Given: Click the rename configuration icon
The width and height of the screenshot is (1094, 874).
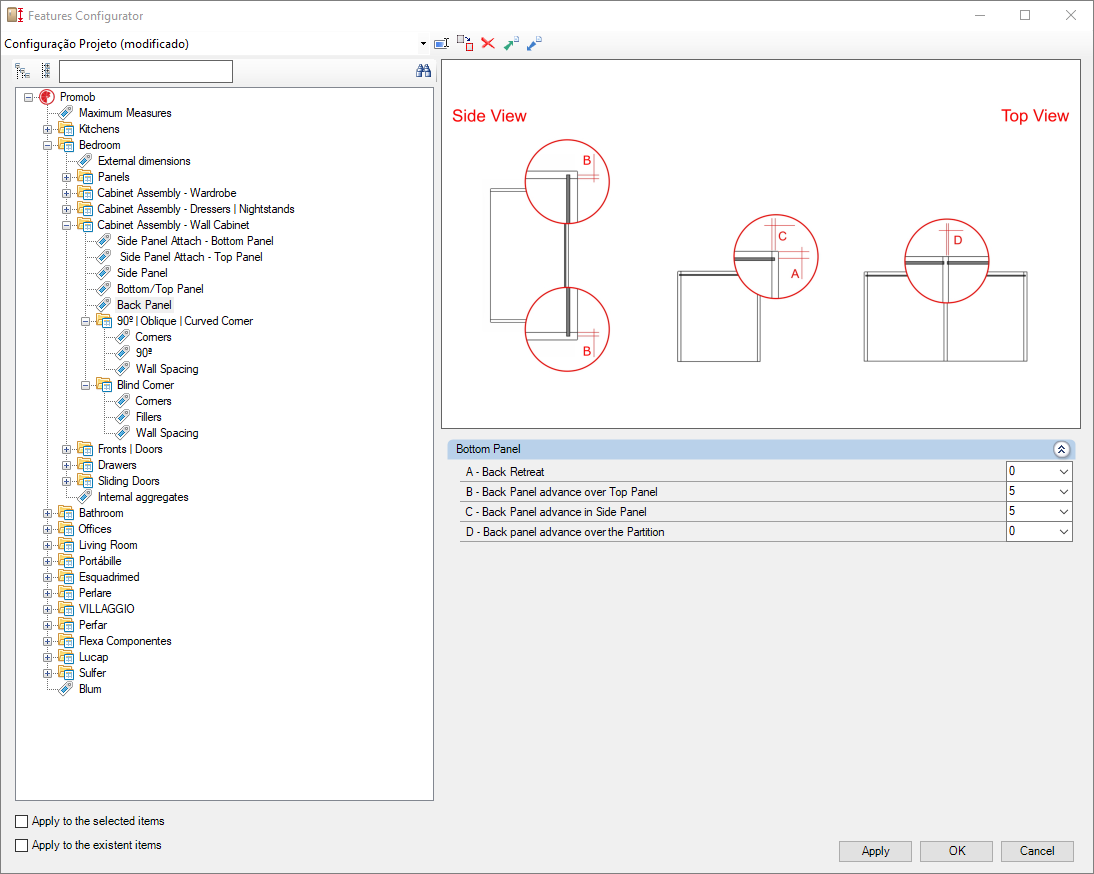Looking at the screenshot, I should [441, 44].
